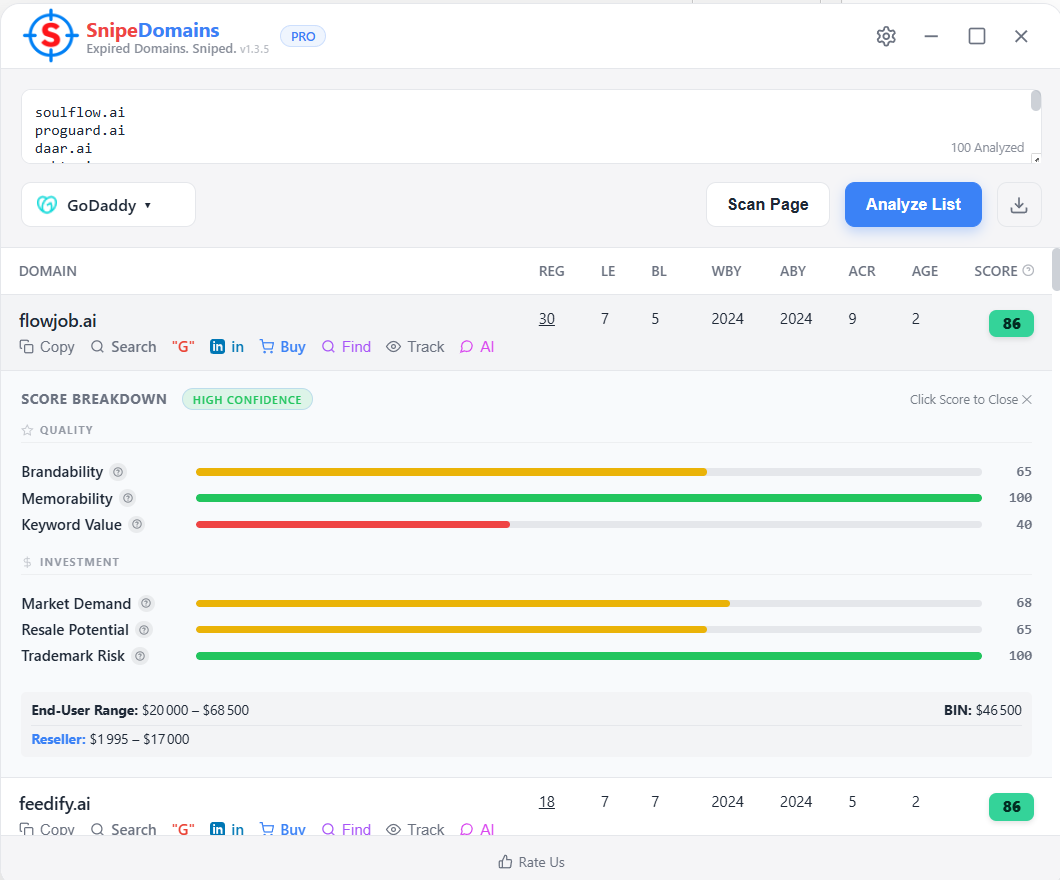Download results with the export icon
1060x880 pixels.
(1019, 205)
